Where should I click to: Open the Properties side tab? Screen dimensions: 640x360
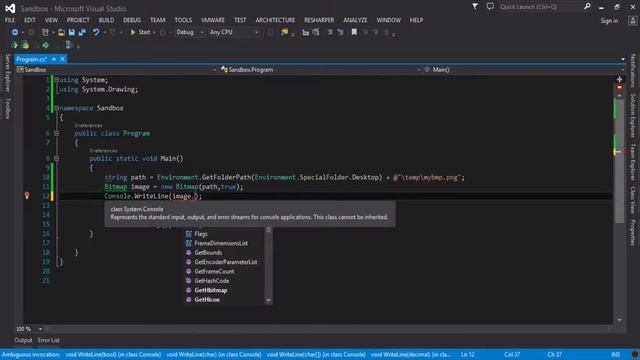pyautogui.click(x=633, y=233)
